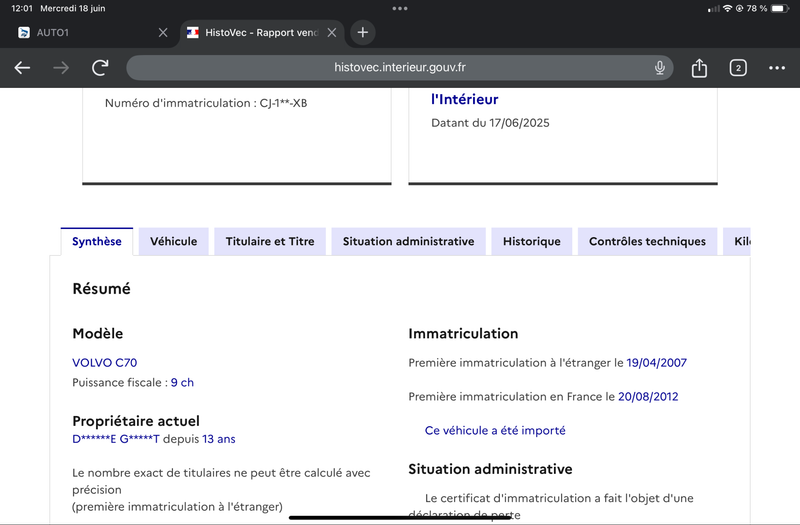Tap the microphone voice search icon
The image size is (800, 525).
[660, 67]
